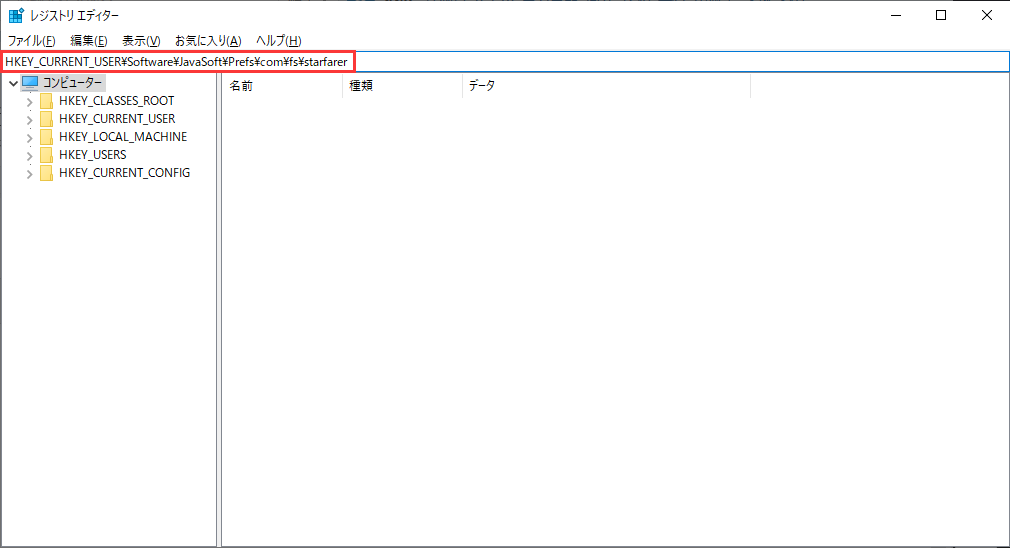
Task: Click the コンピューター computer icon in tree
Action: [x=30, y=83]
